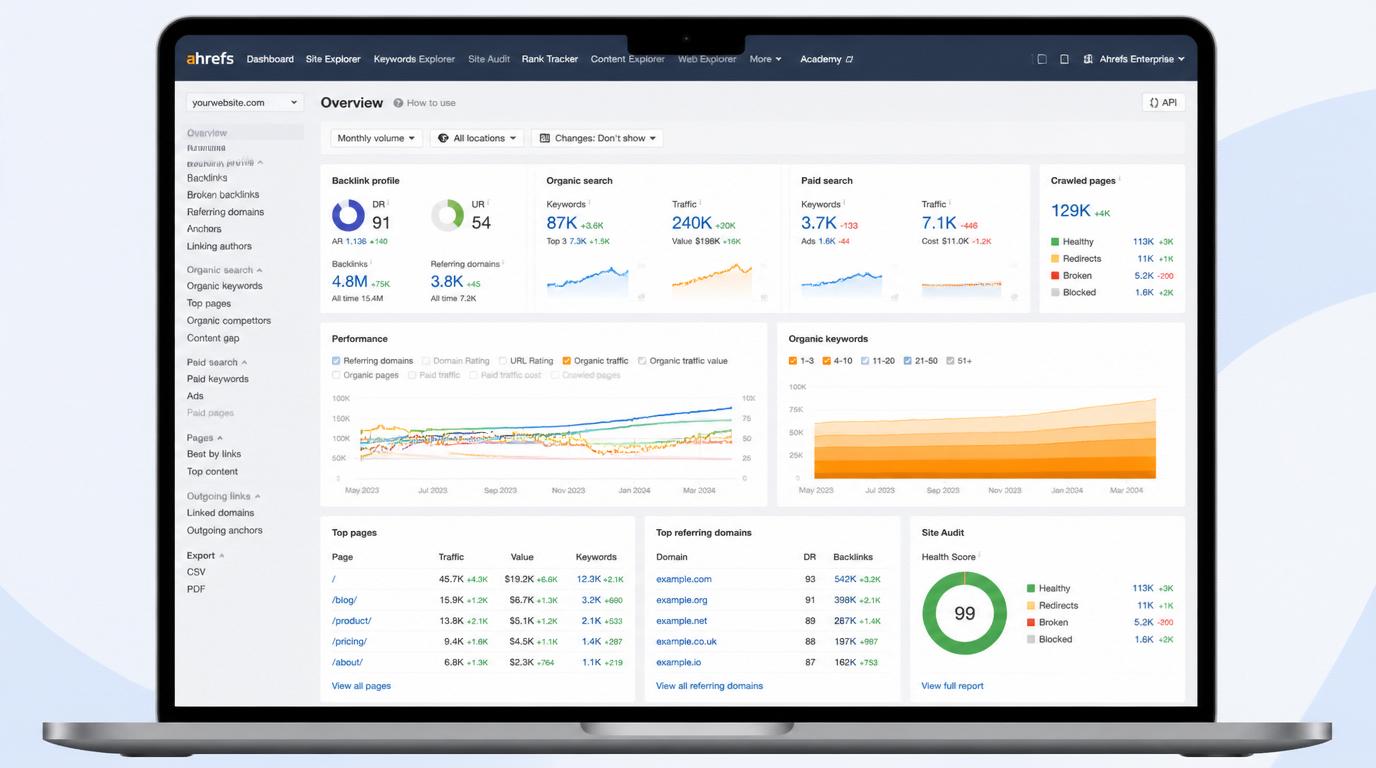Open Content Explorer in the top navigation
Viewport: 1376px width, 768px height.
627,59
